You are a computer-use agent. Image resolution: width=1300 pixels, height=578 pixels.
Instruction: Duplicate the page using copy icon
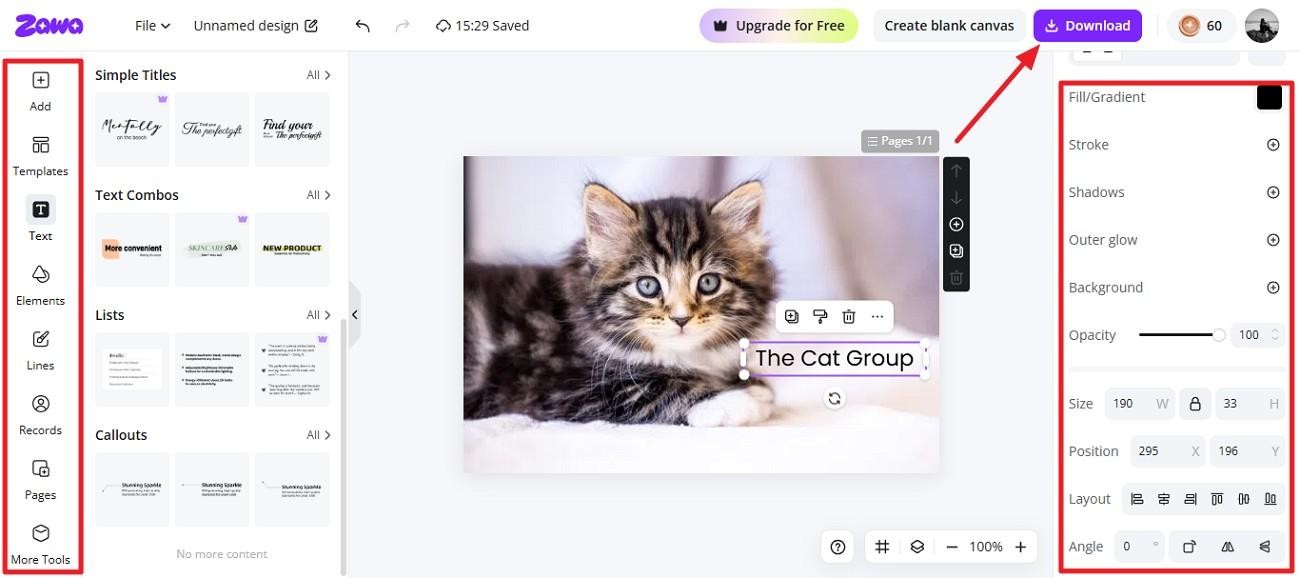click(956, 251)
